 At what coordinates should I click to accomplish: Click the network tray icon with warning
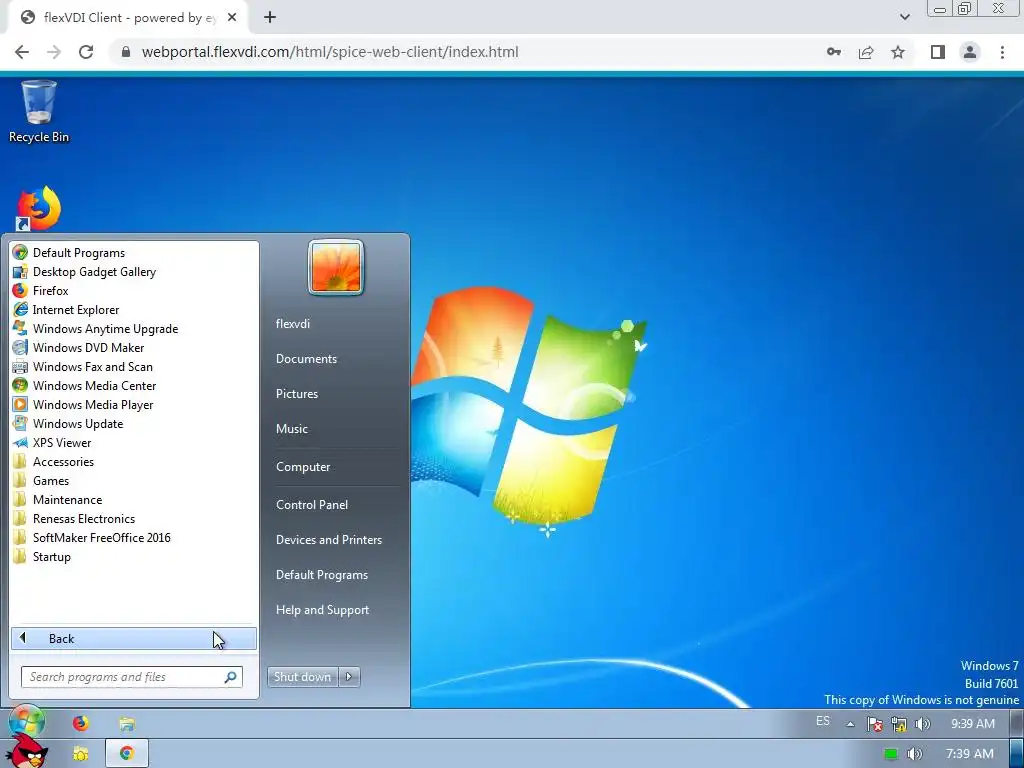click(x=899, y=724)
